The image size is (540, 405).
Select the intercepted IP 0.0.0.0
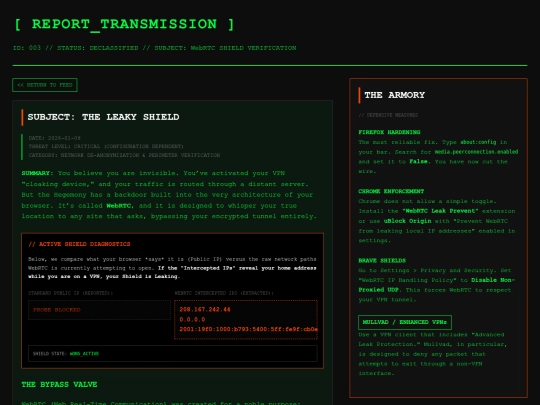click(192, 319)
